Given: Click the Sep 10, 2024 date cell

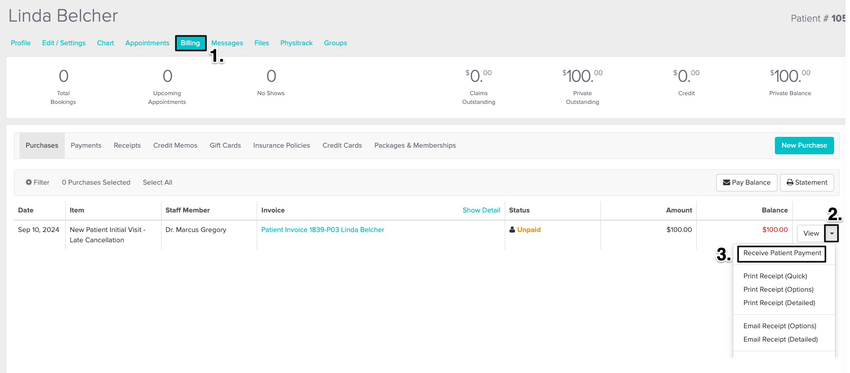Looking at the screenshot, I should point(38,230).
